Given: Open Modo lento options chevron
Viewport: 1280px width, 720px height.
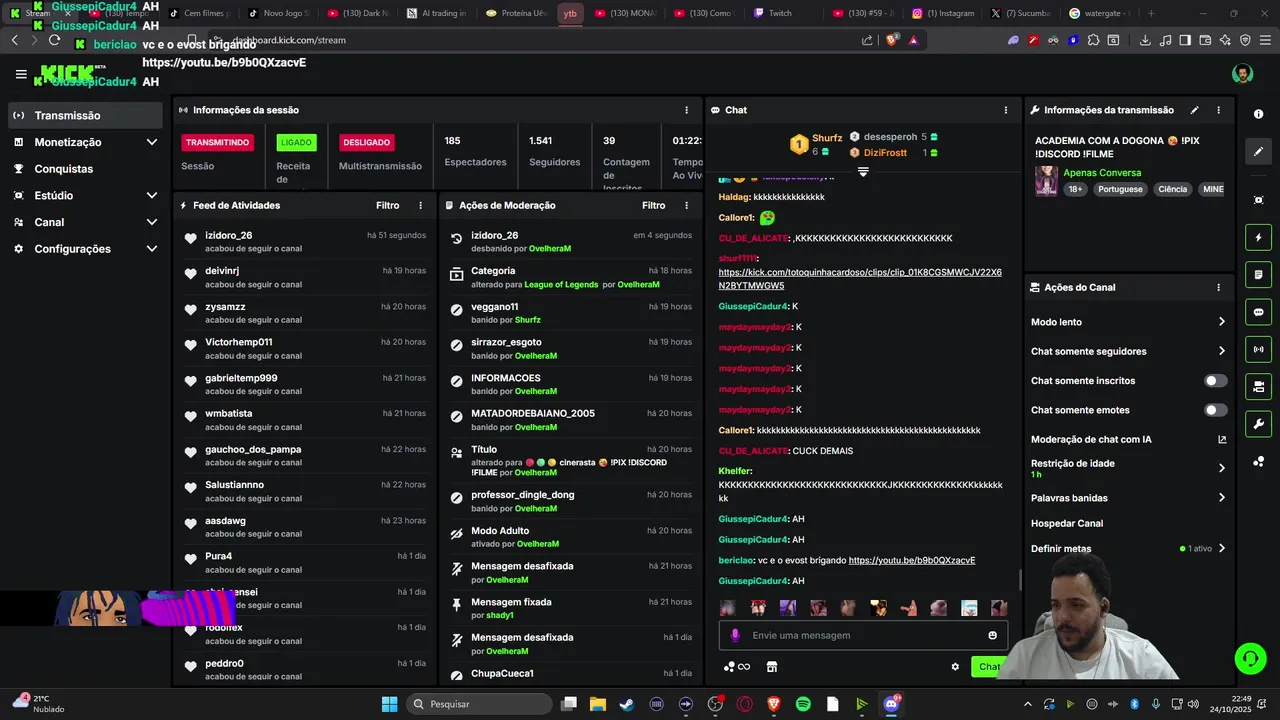Looking at the screenshot, I should click(x=1222, y=322).
